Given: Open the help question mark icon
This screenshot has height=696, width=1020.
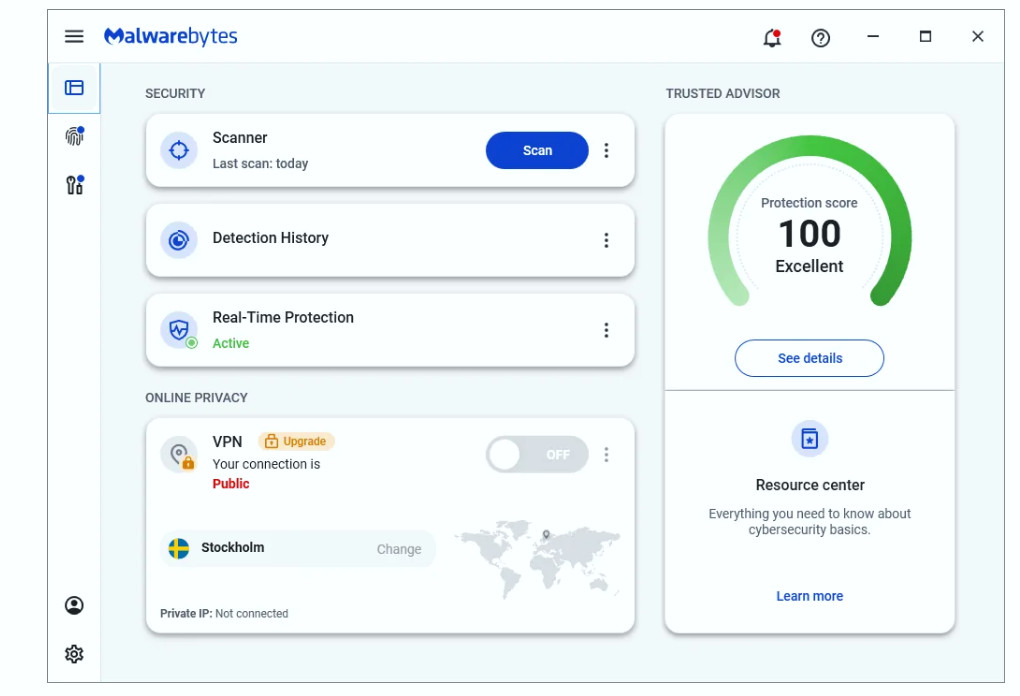Looking at the screenshot, I should (820, 38).
